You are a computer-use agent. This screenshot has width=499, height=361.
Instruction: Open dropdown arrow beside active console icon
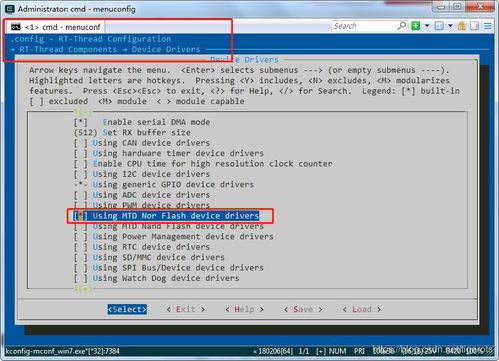[x=450, y=26]
